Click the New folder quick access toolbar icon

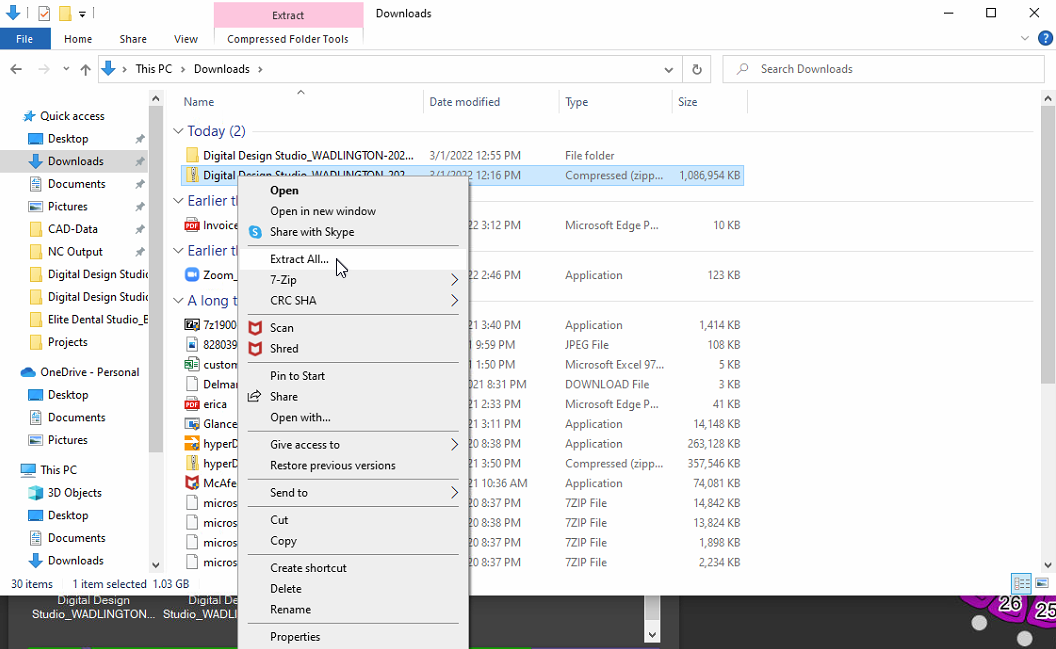[x=65, y=13]
